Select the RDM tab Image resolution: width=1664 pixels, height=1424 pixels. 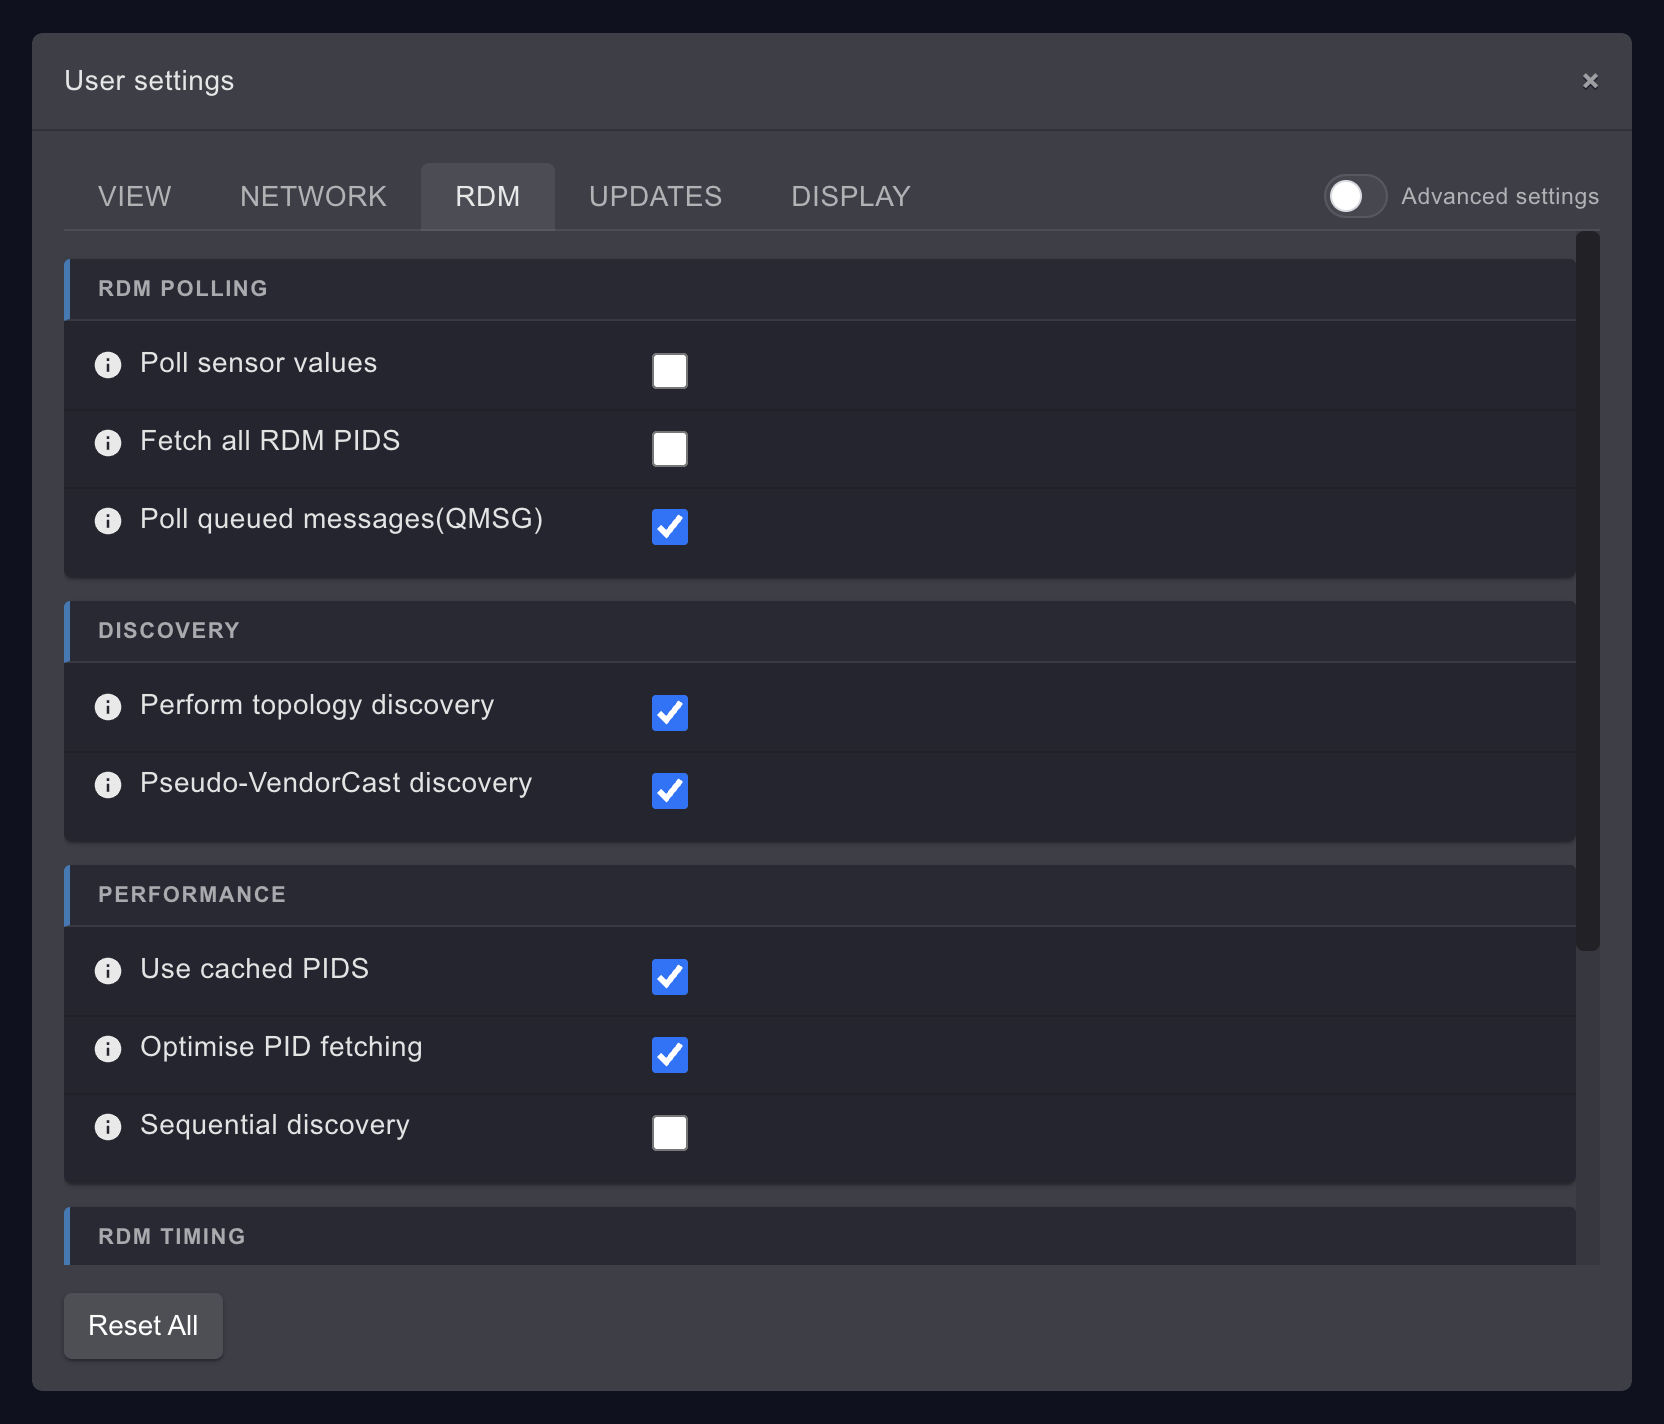pos(488,197)
